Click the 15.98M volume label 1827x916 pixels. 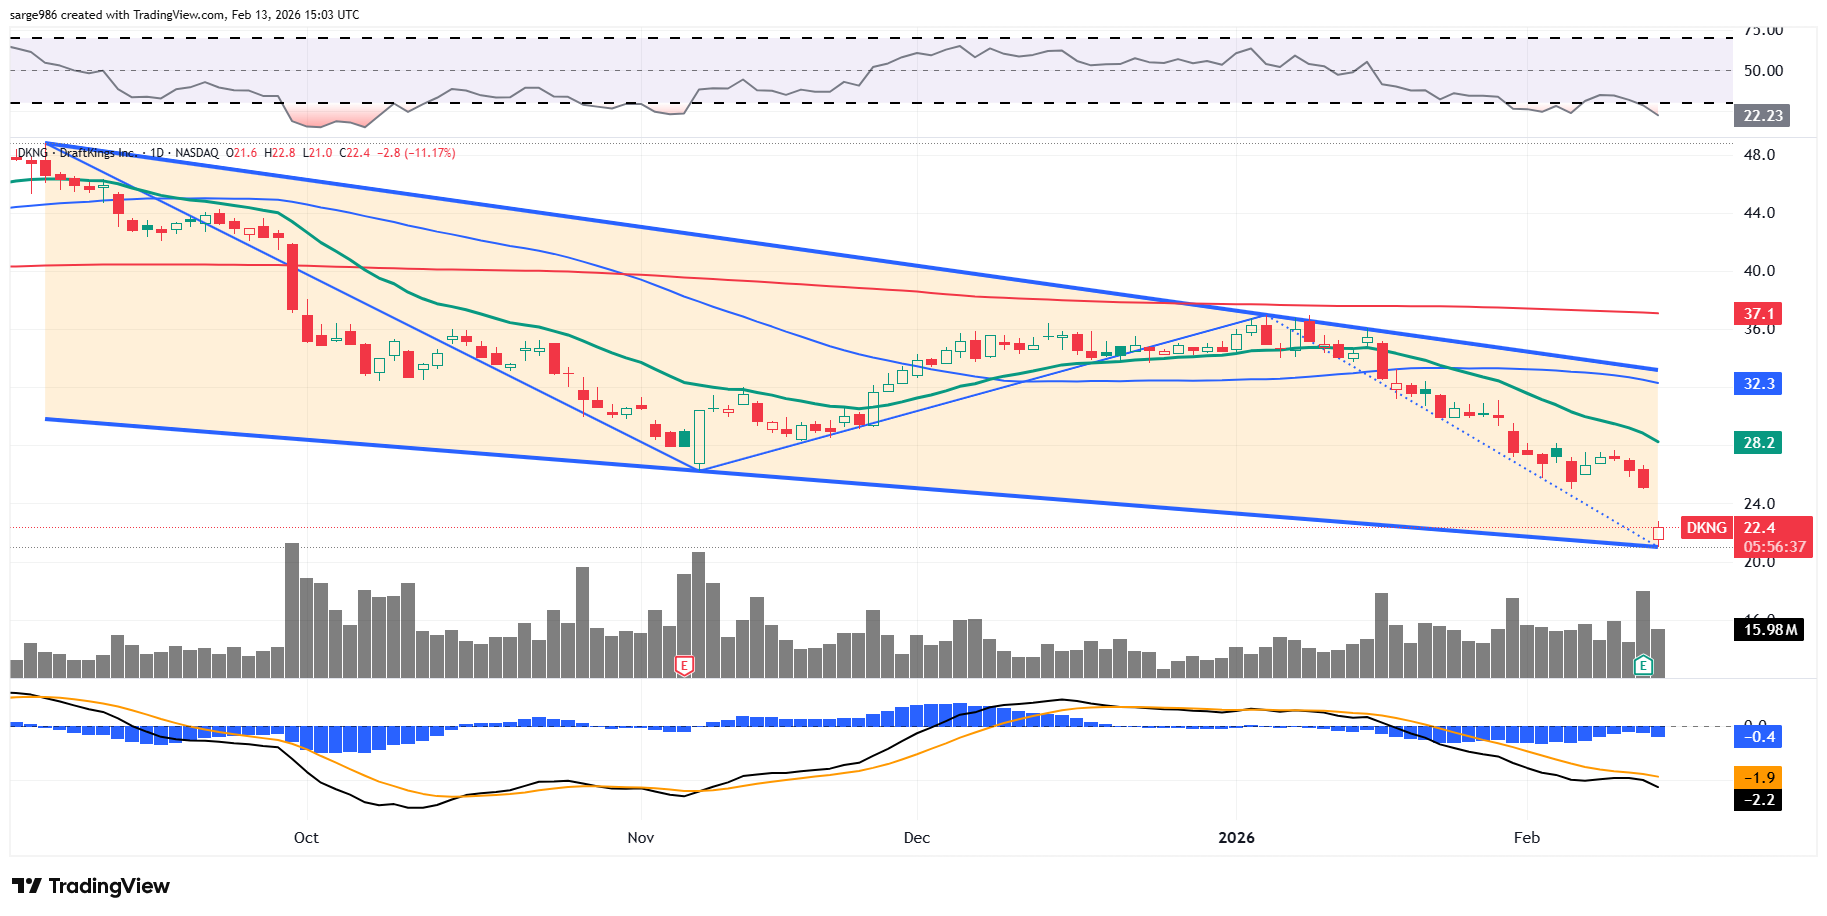click(x=1769, y=630)
